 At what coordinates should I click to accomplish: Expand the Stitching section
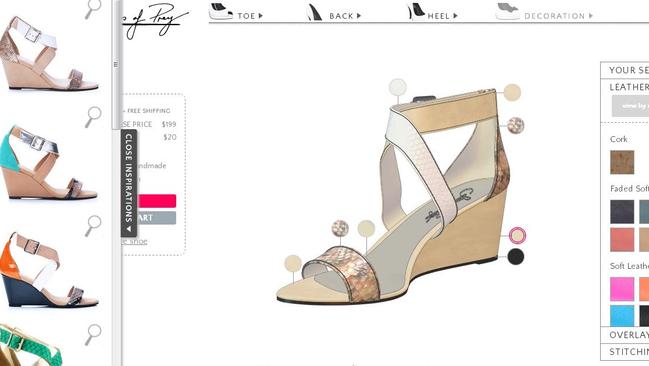[x=625, y=352]
